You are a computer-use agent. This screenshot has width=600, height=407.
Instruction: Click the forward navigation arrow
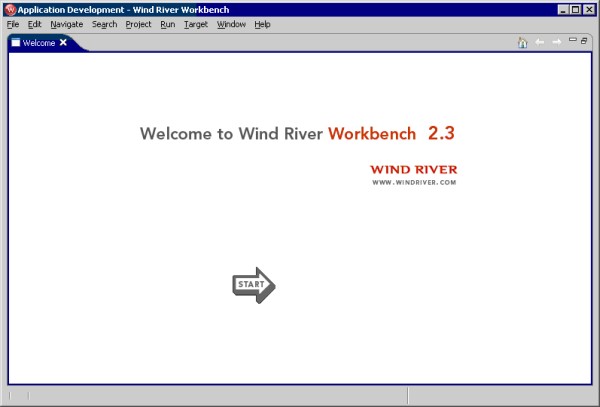click(556, 42)
